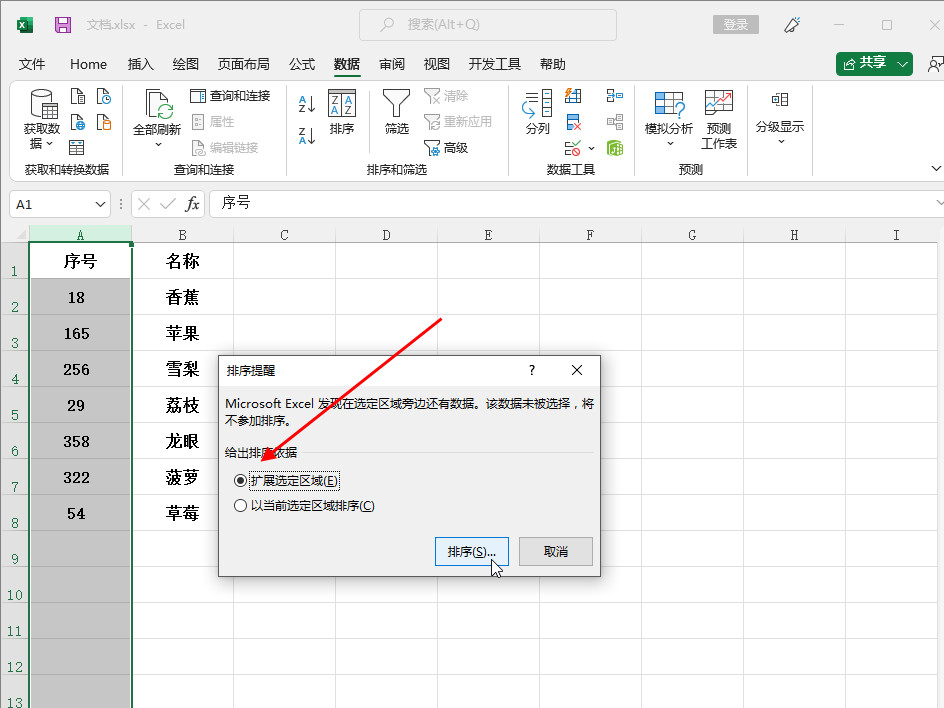Click the 登录 sign-in button
The width and height of the screenshot is (944, 708).
736,25
